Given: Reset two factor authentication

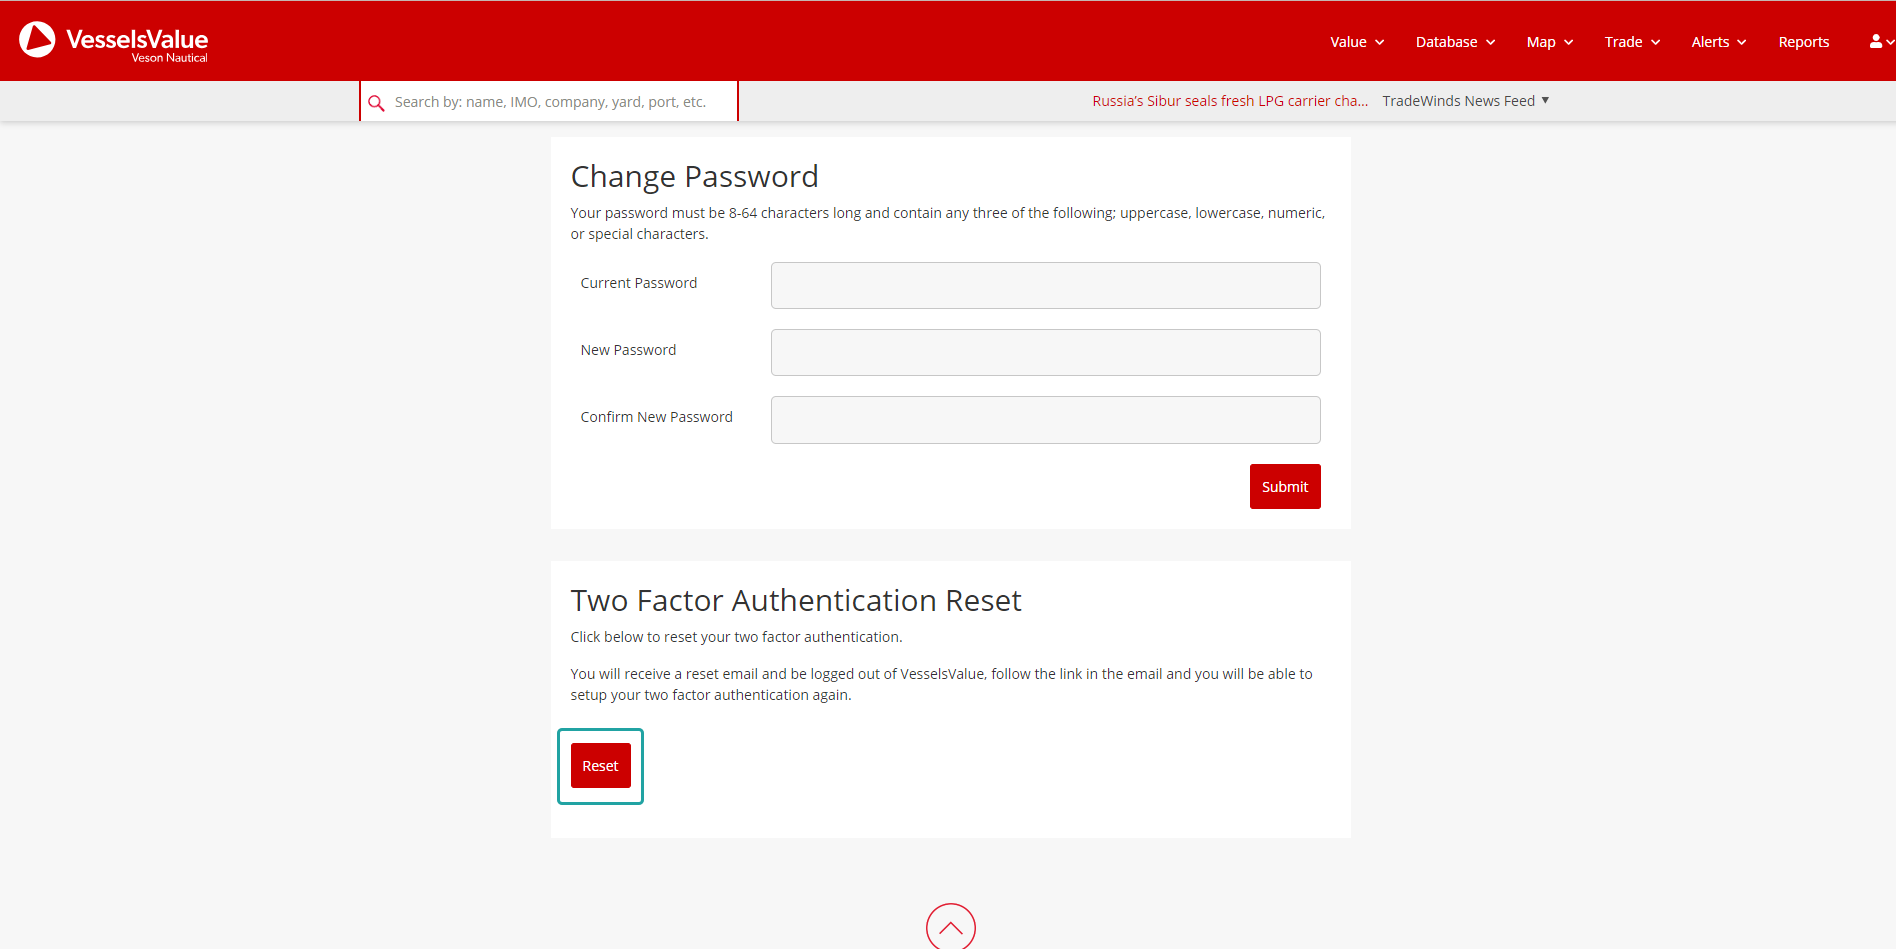Looking at the screenshot, I should click(600, 765).
